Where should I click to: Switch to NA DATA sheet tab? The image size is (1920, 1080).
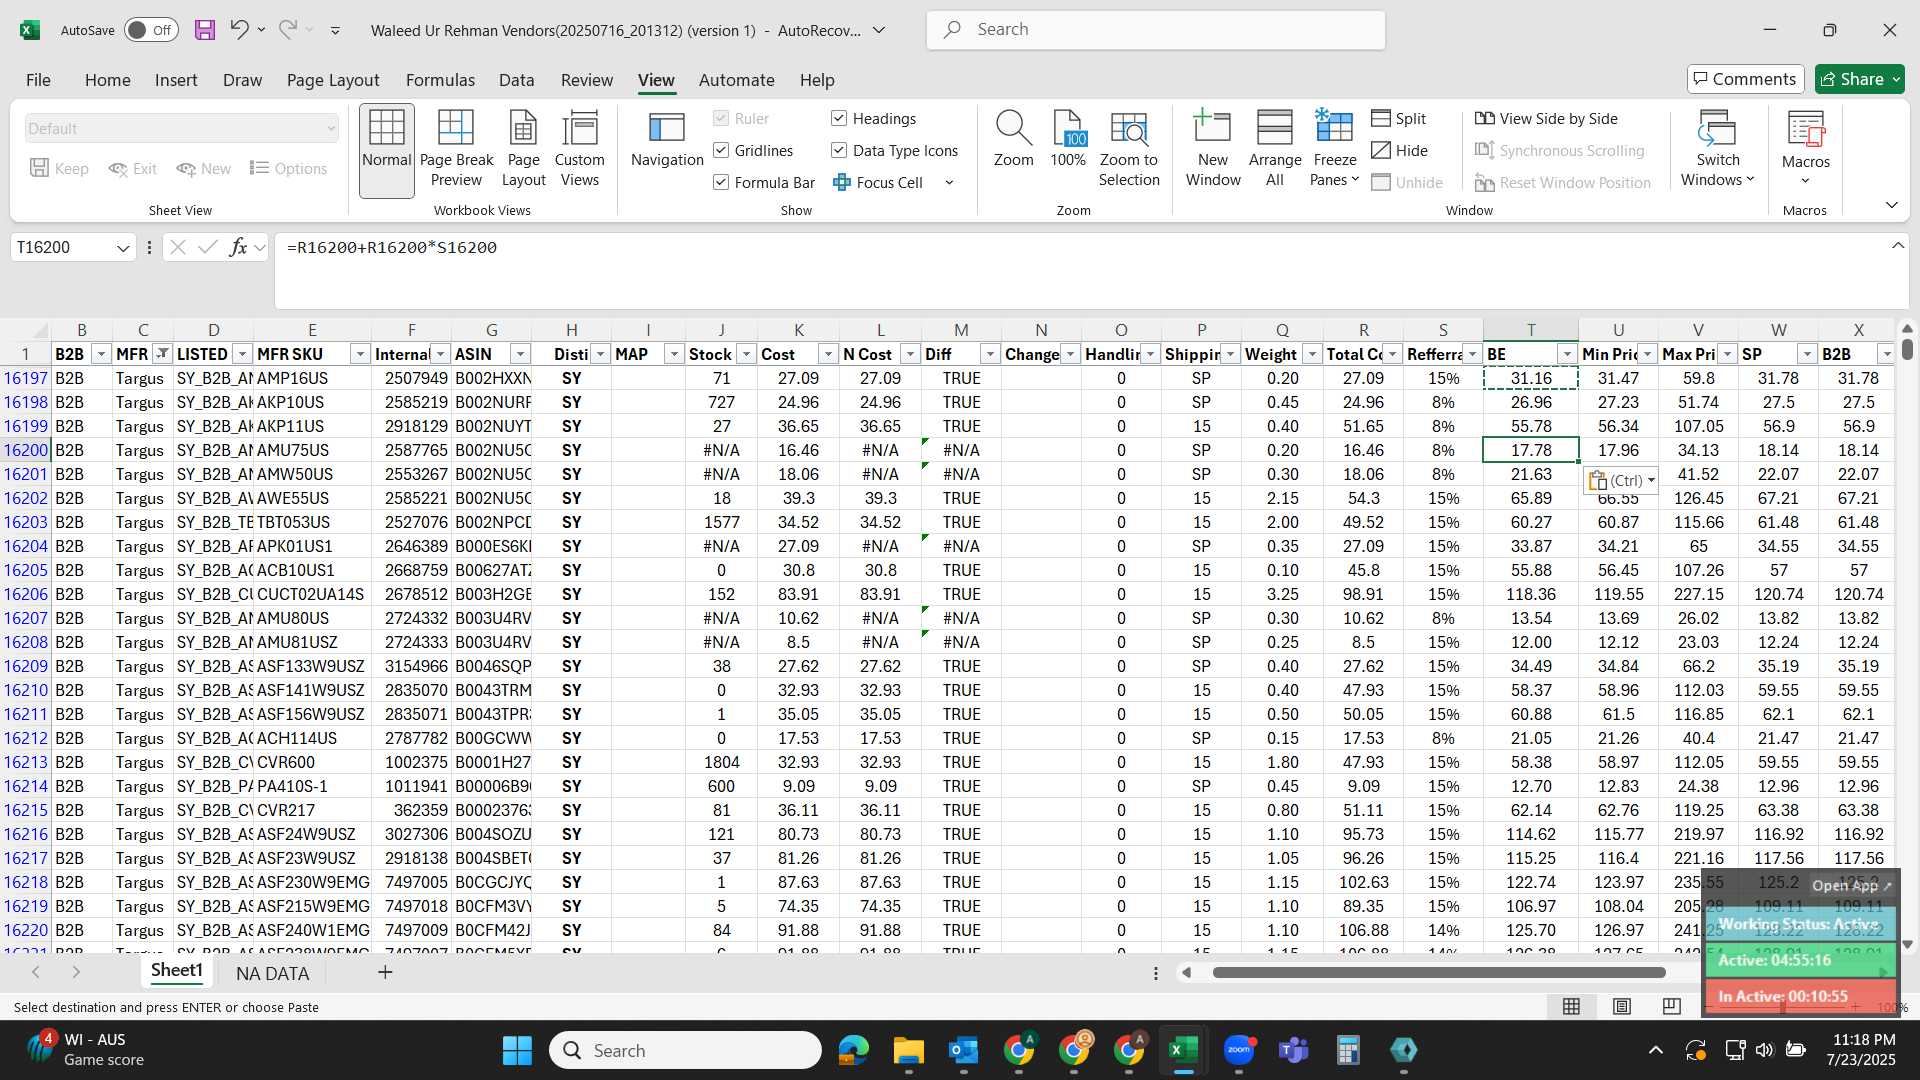click(272, 973)
